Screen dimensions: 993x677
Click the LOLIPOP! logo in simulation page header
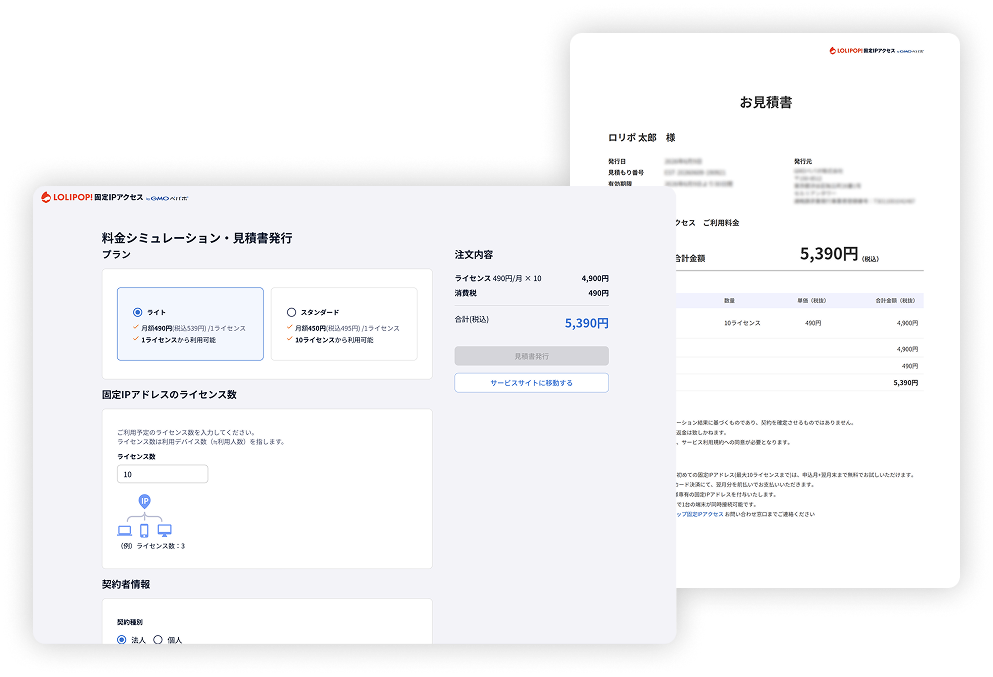[x=114, y=198]
